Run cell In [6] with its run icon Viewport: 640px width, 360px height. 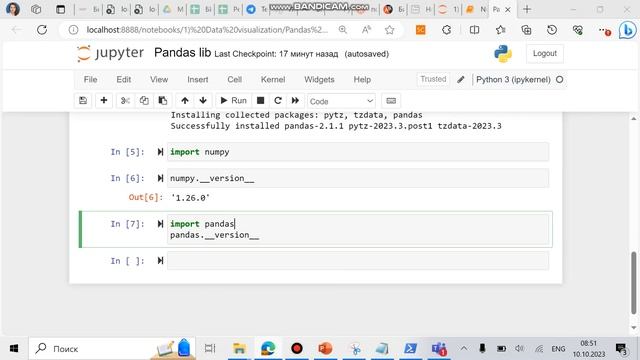[x=160, y=178]
